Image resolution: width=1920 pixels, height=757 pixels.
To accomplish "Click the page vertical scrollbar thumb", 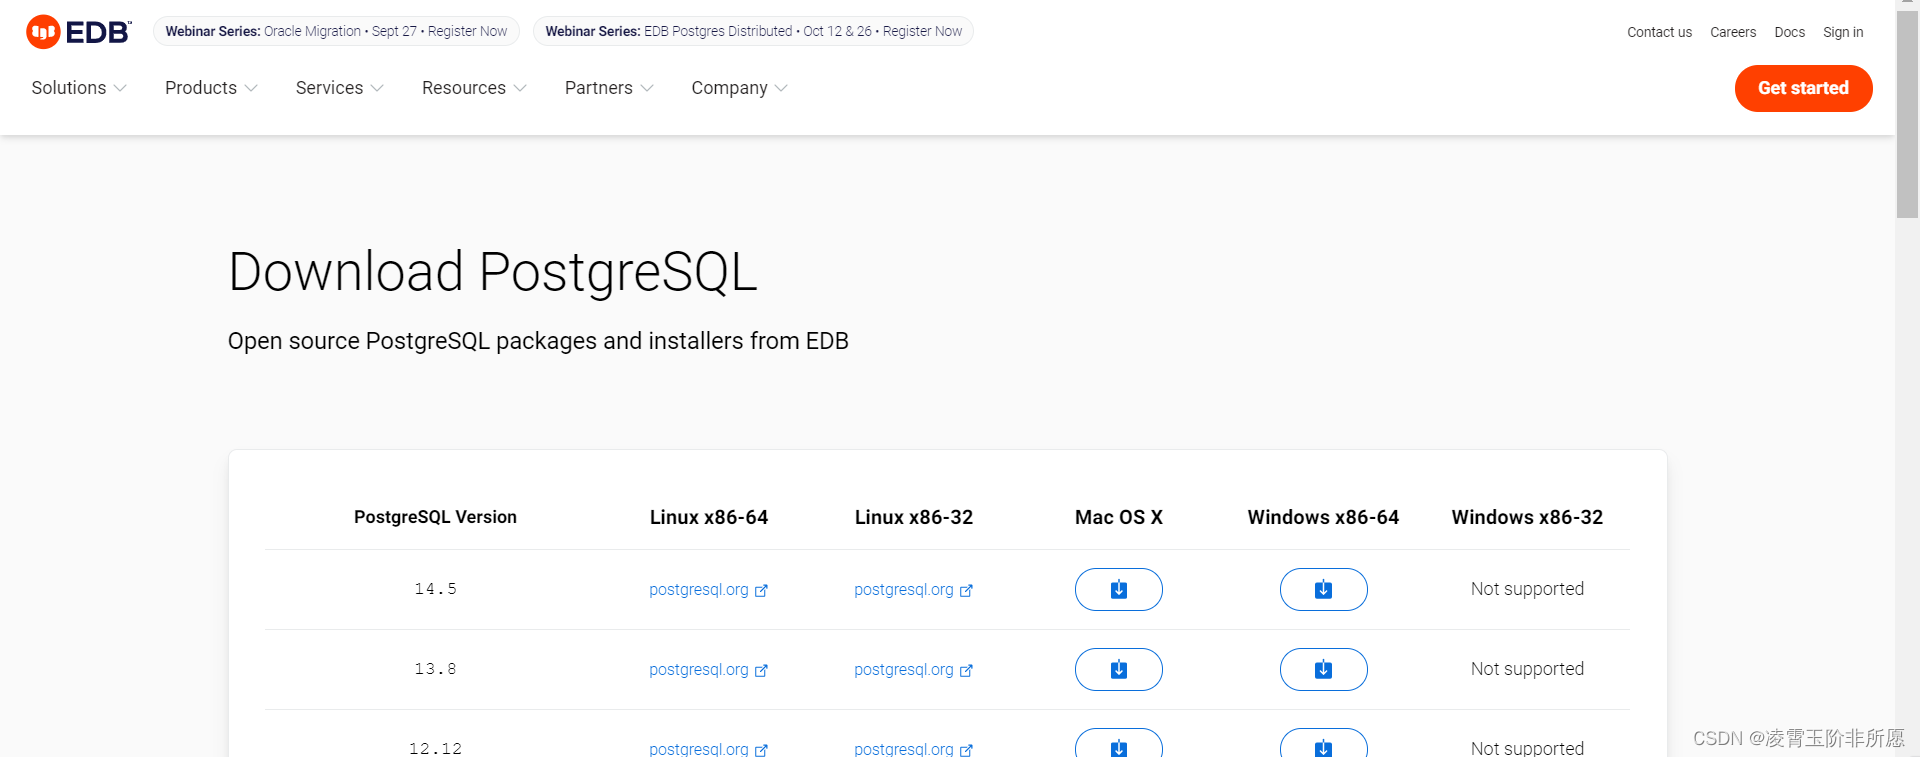I will [x=1907, y=115].
